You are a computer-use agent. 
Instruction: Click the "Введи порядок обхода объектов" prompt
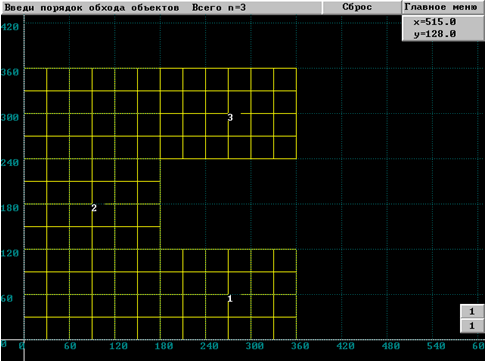pyautogui.click(x=91, y=8)
